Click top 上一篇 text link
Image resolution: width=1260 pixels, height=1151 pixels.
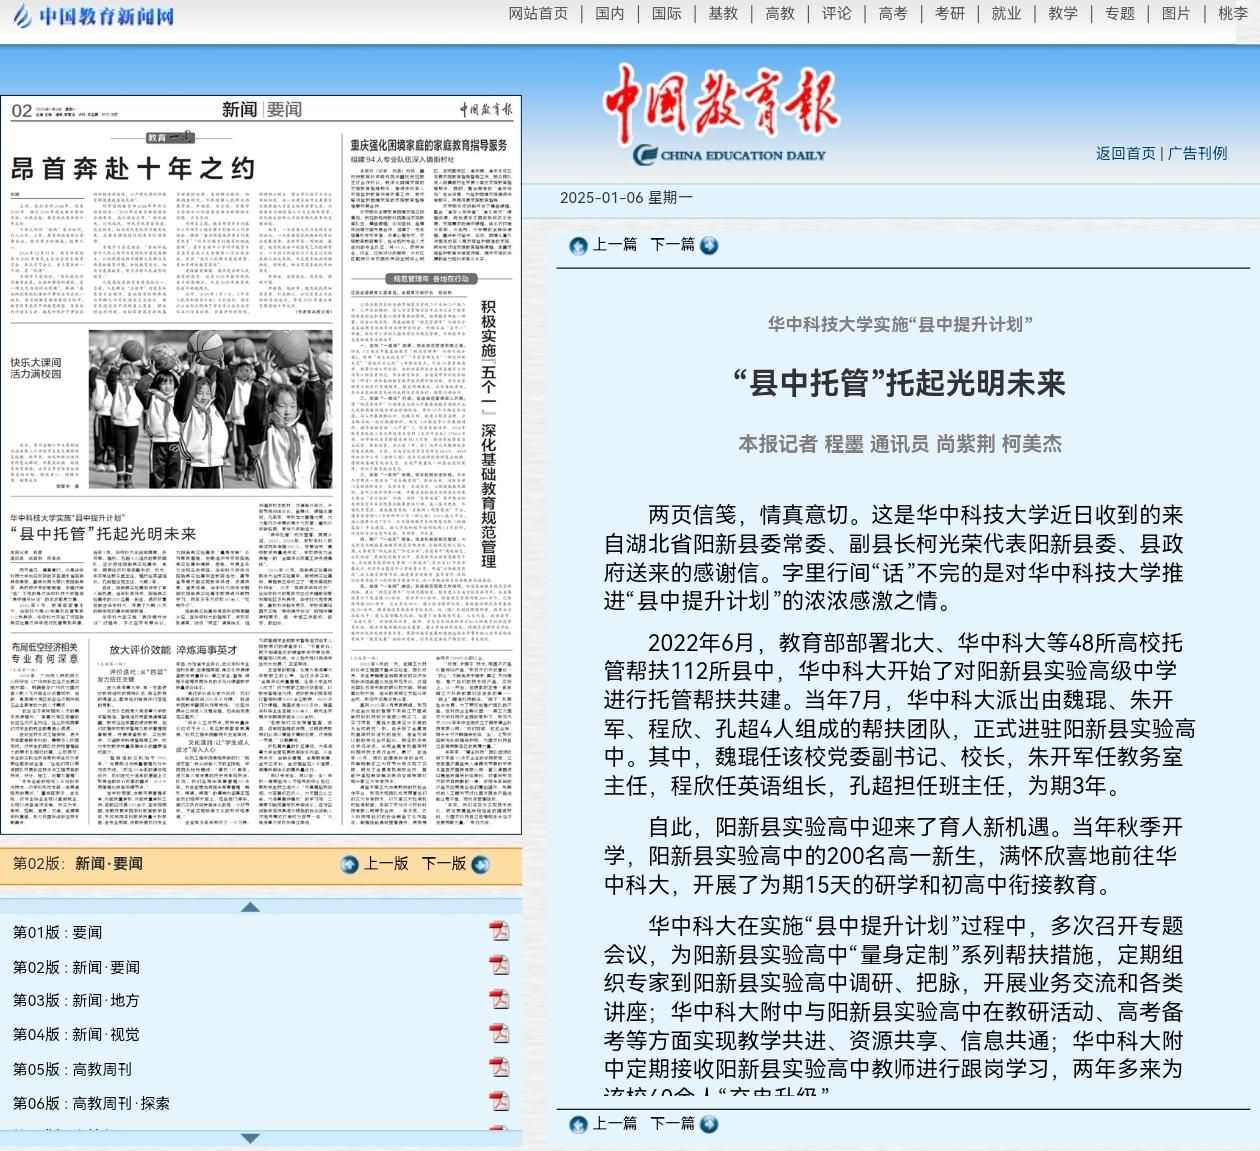click(x=614, y=244)
